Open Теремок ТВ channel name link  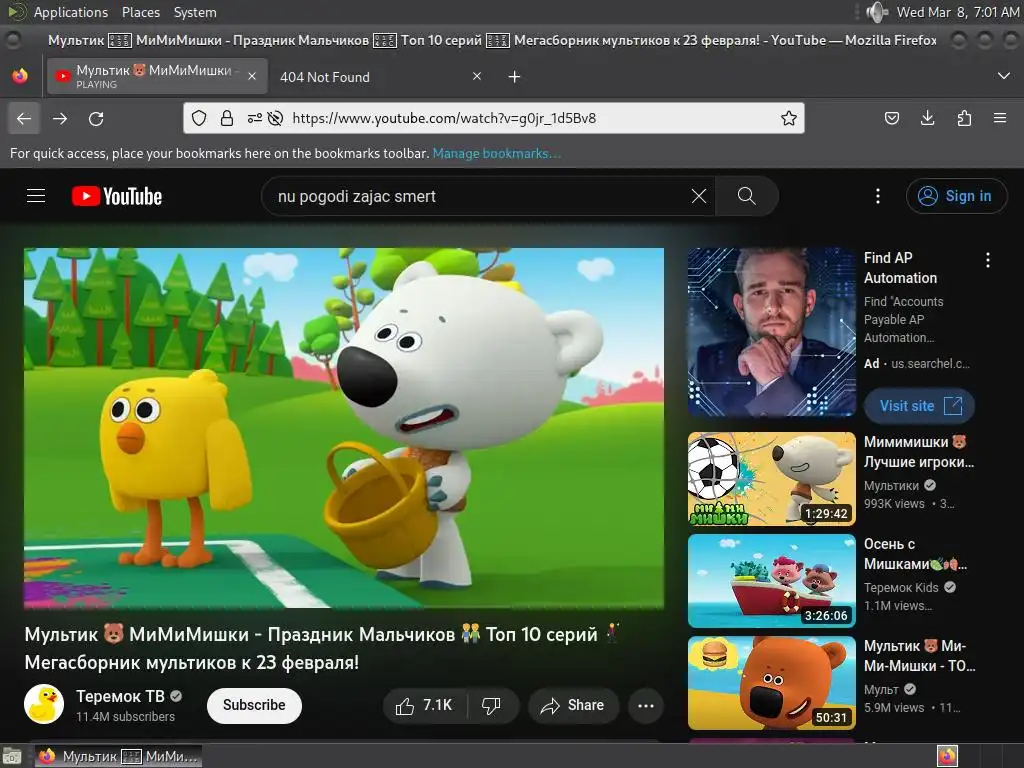click(120, 696)
